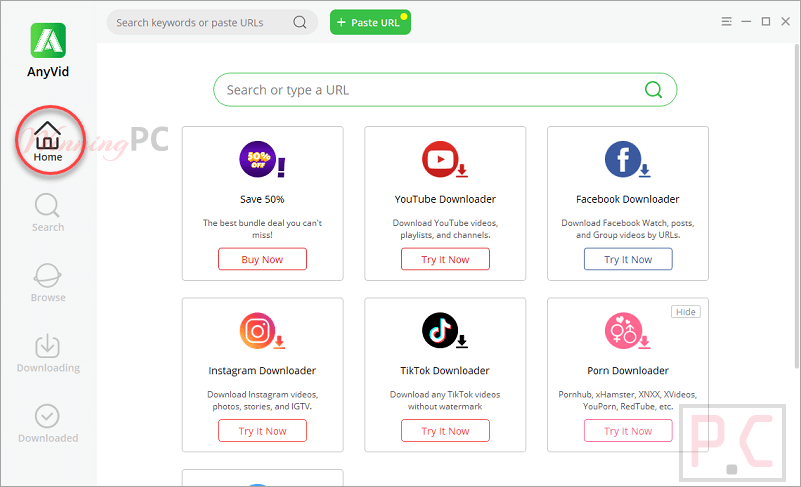801x487 pixels.
Task: Click 'The best bundle deal you can't miss!' text
Action: point(262,229)
